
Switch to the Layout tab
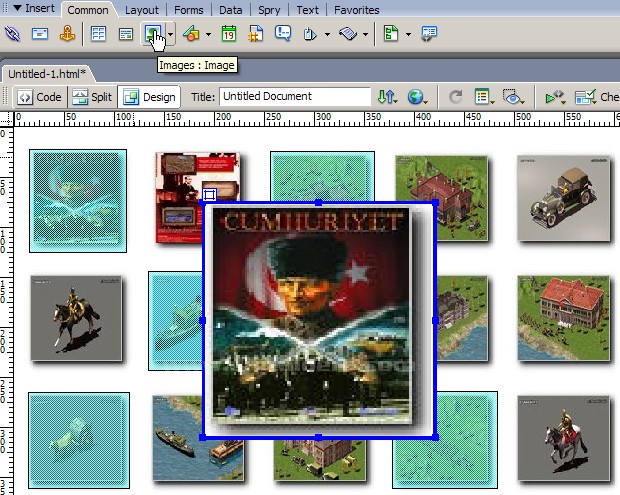click(142, 10)
